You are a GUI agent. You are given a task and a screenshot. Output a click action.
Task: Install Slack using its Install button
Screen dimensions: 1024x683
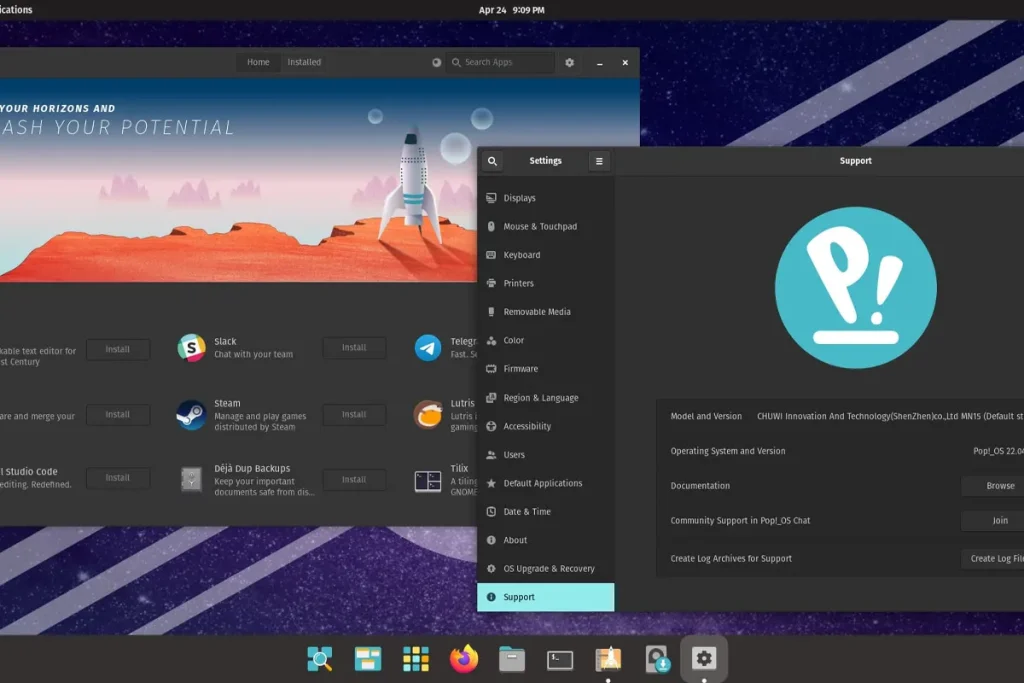click(x=354, y=348)
